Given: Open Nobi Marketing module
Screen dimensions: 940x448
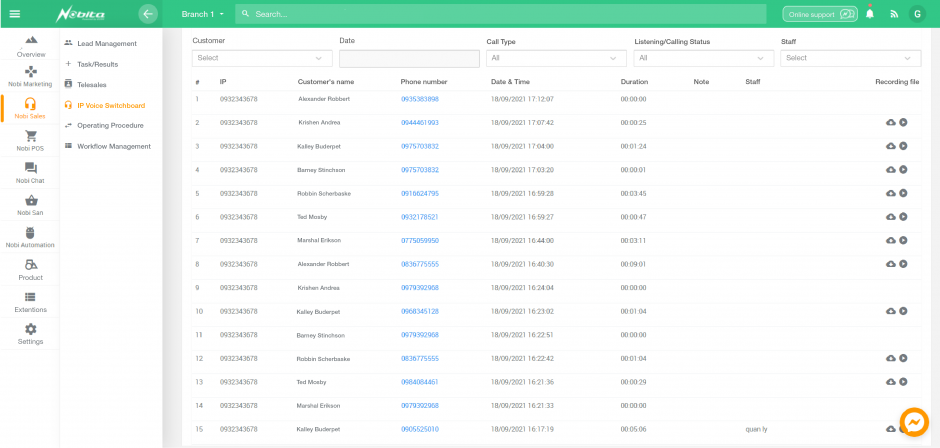Looking at the screenshot, I should tap(31, 77).
